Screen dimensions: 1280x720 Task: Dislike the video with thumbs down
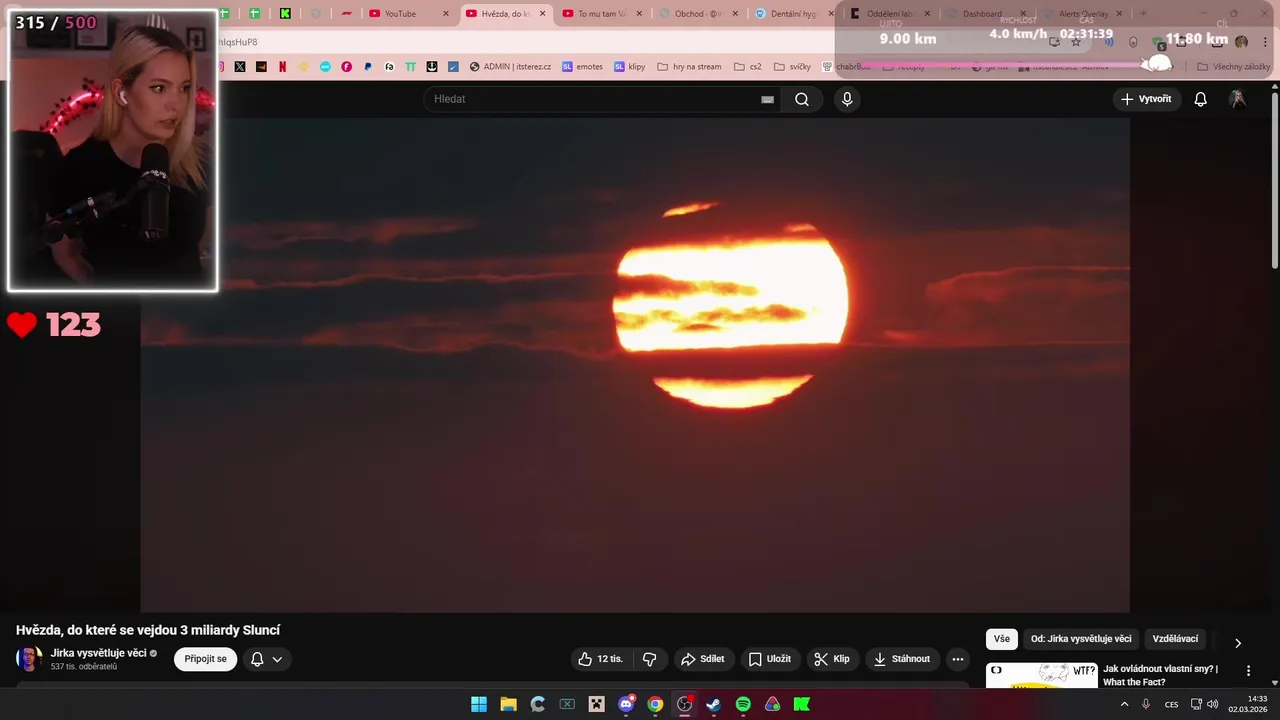point(650,659)
